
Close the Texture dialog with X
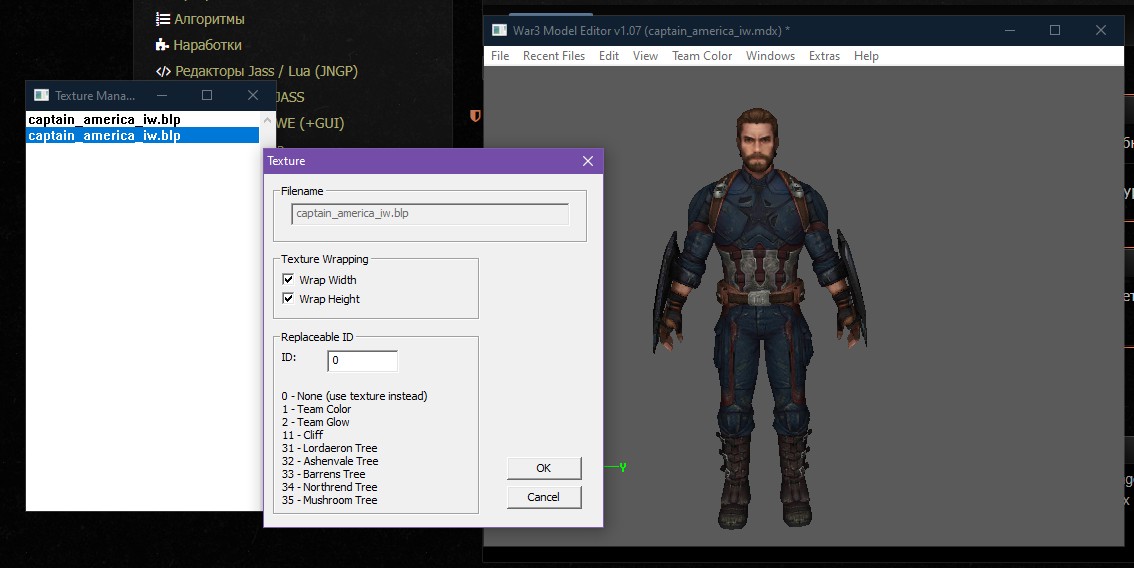pos(588,161)
